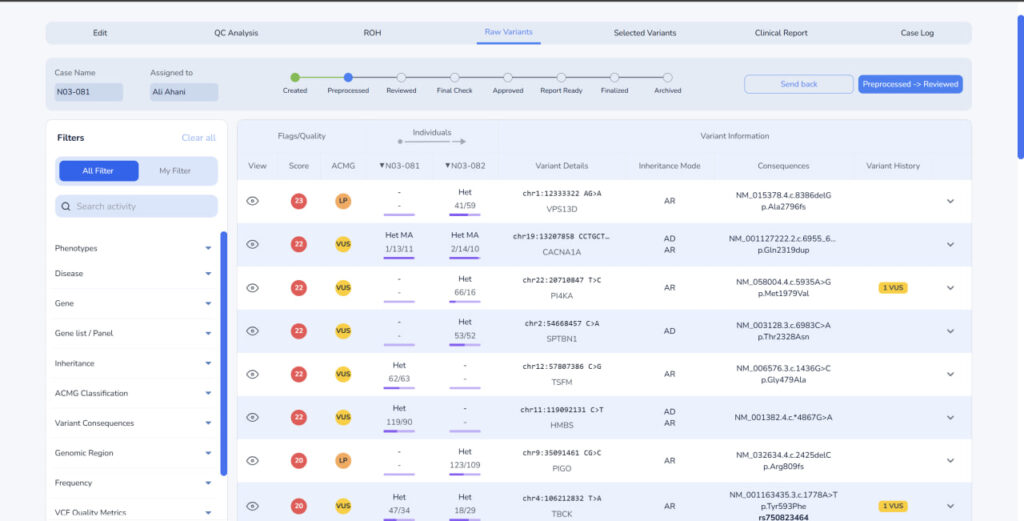
Task: Click VUS ACMG badge in CACNA1A row
Action: (x=343, y=244)
